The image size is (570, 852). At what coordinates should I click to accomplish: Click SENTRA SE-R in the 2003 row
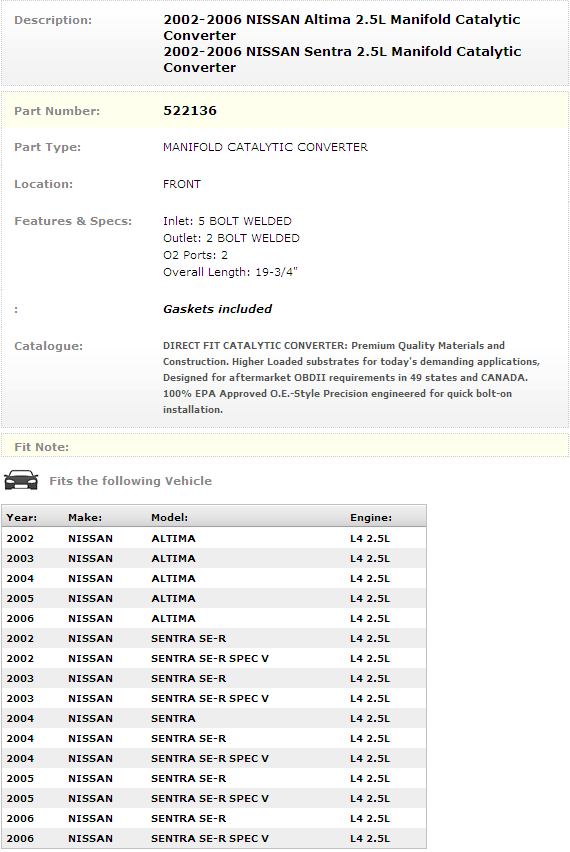[x=189, y=679]
